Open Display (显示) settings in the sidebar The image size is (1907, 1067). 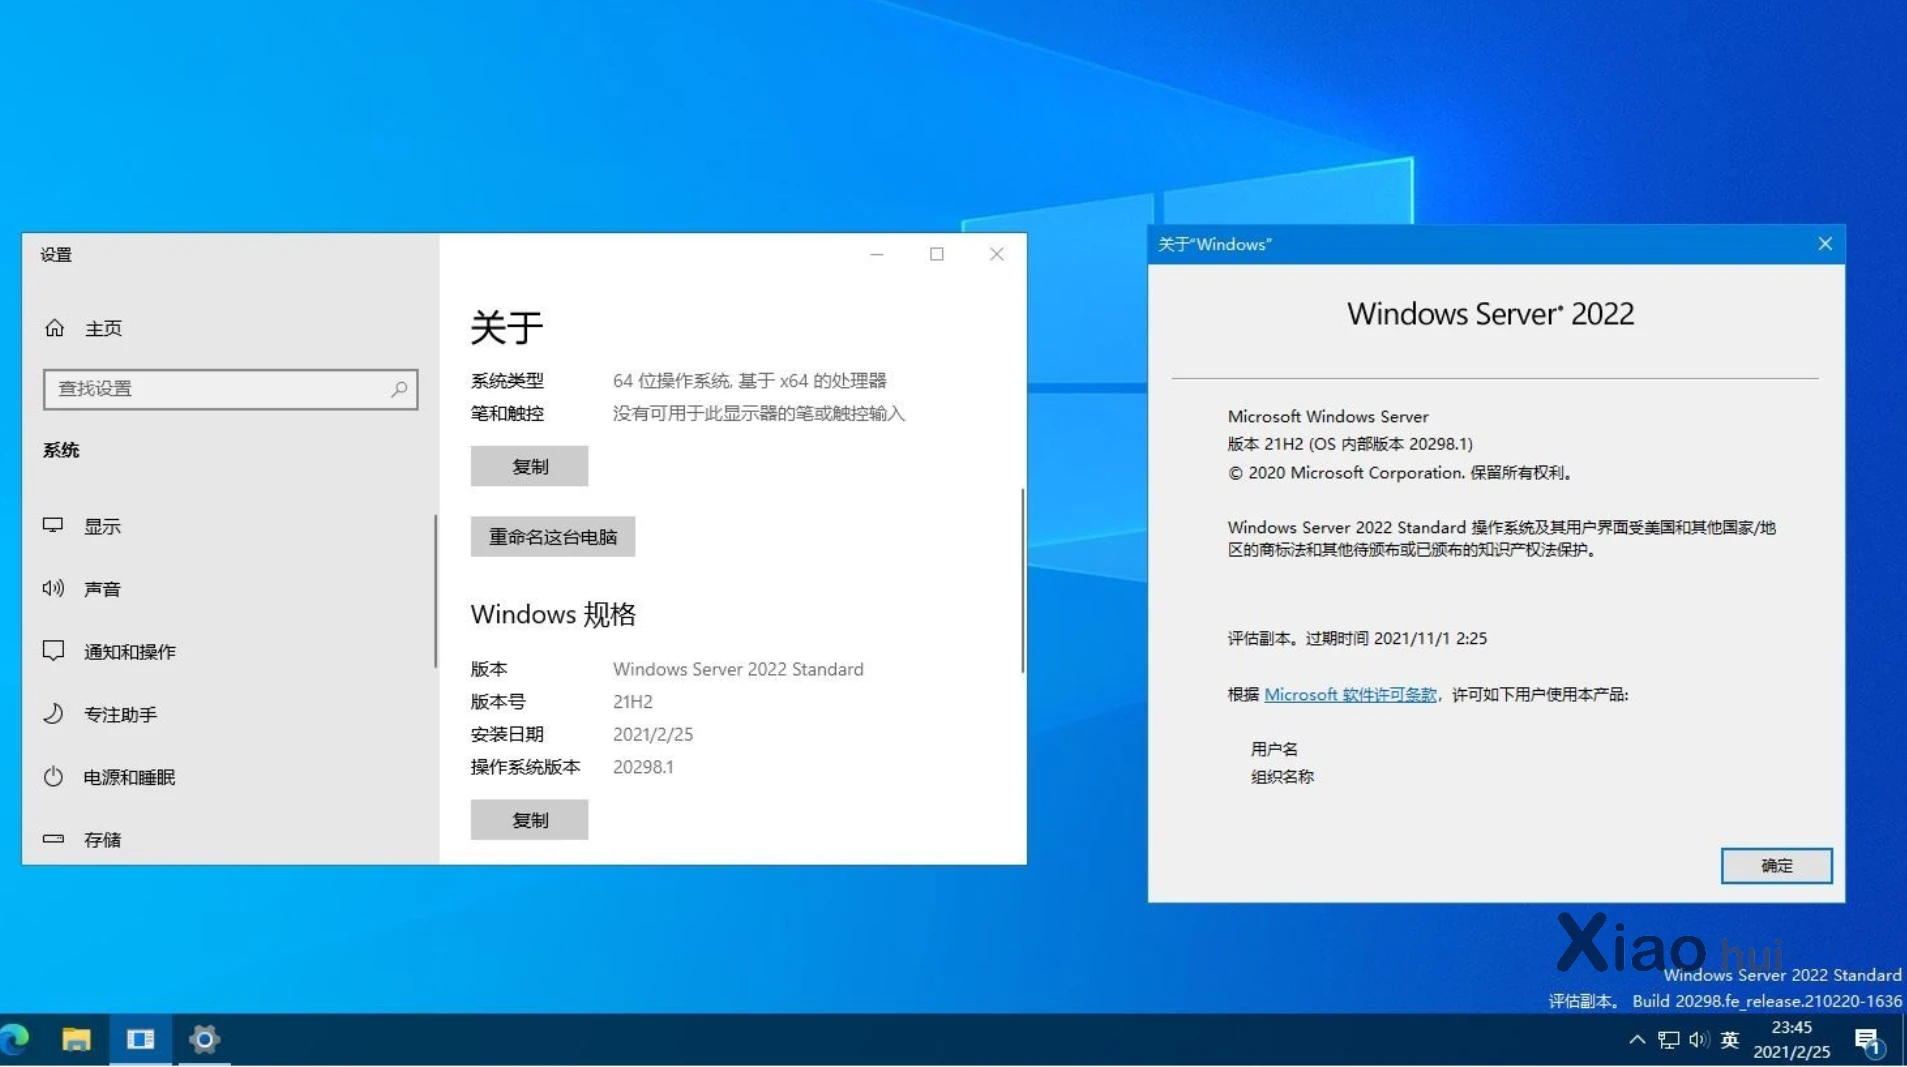pyautogui.click(x=101, y=526)
